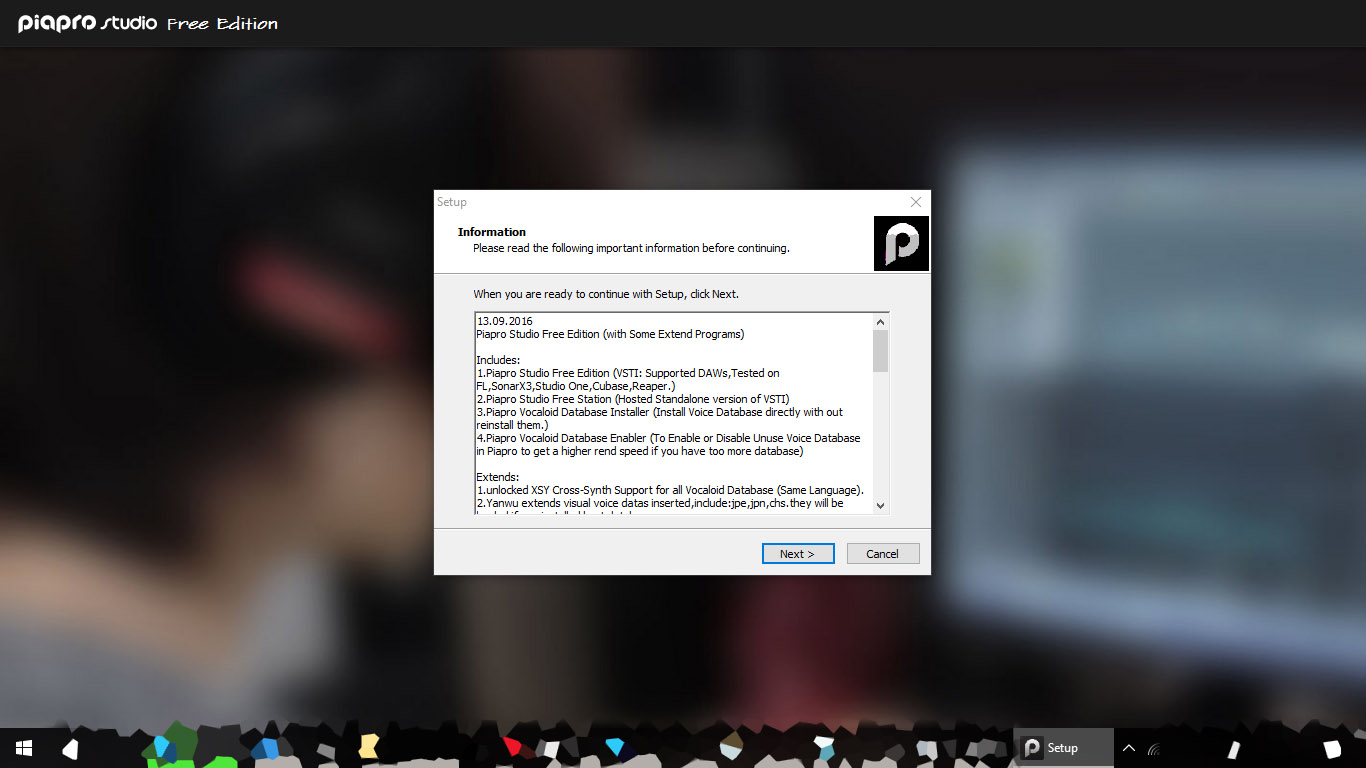1366x768 pixels.
Task: Cancel the Piapro Studio setup
Action: click(883, 553)
